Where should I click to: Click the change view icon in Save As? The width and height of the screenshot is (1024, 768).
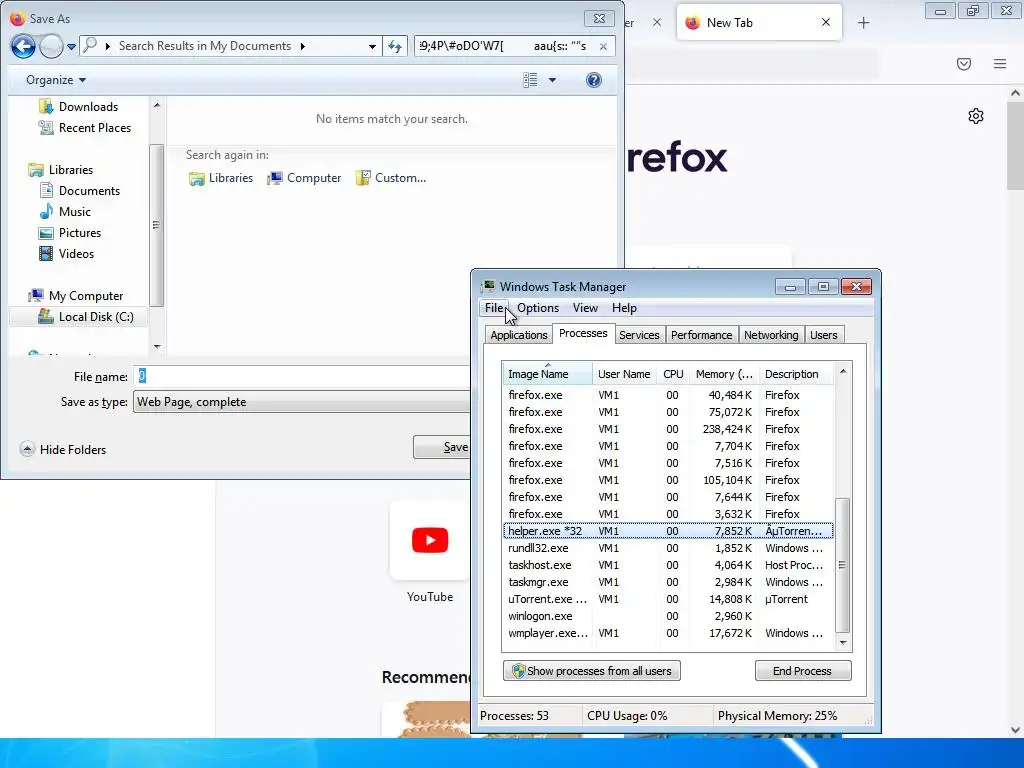click(x=530, y=80)
